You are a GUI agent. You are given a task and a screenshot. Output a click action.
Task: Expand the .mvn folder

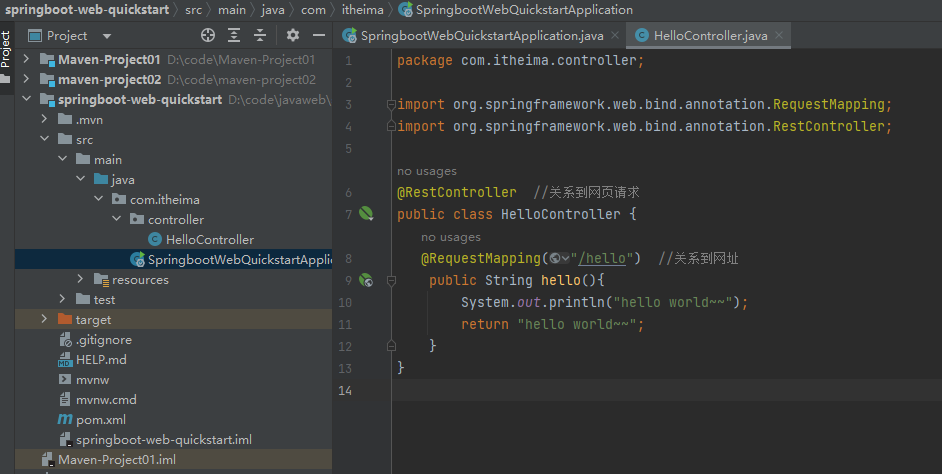point(44,120)
